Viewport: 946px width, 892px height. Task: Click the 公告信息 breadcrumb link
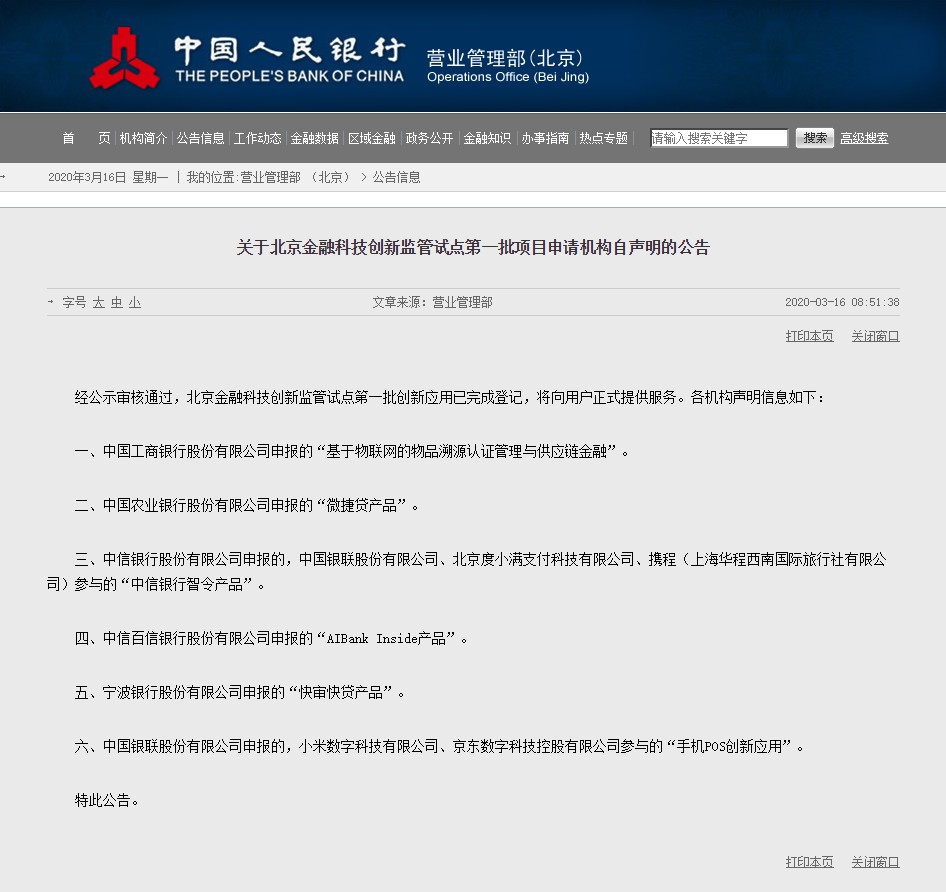pyautogui.click(x=396, y=177)
